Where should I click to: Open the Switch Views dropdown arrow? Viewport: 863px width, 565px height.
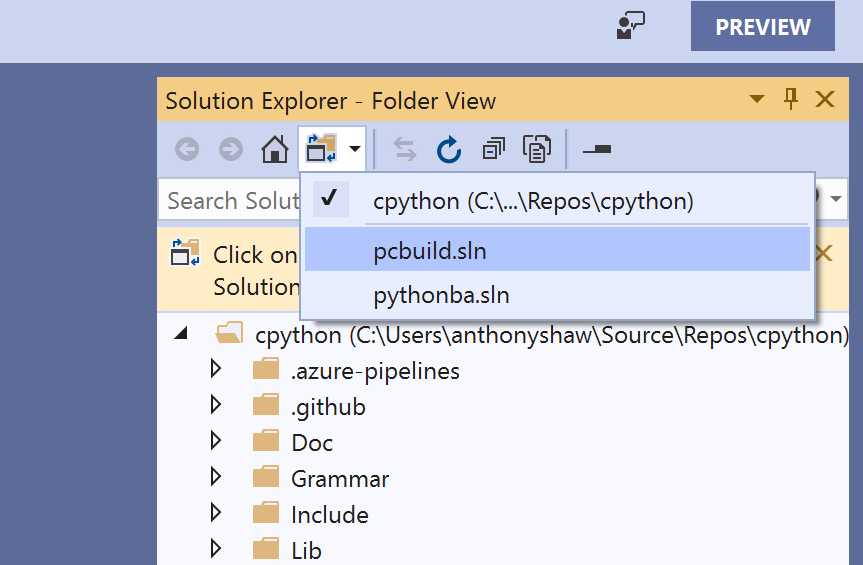click(355, 150)
